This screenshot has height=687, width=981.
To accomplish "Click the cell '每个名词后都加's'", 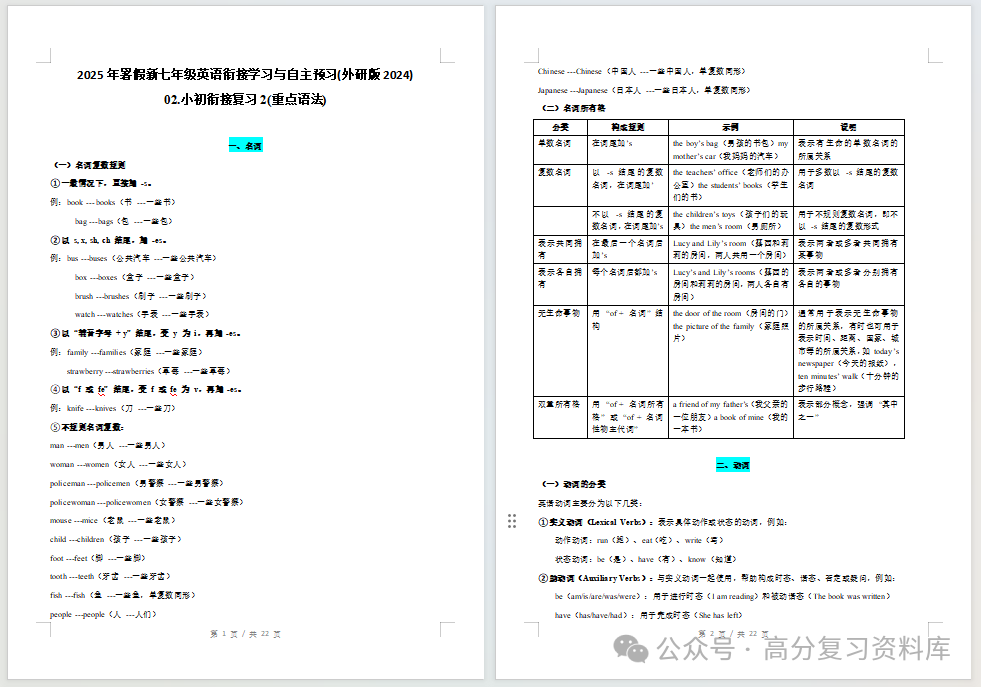I will click(628, 284).
